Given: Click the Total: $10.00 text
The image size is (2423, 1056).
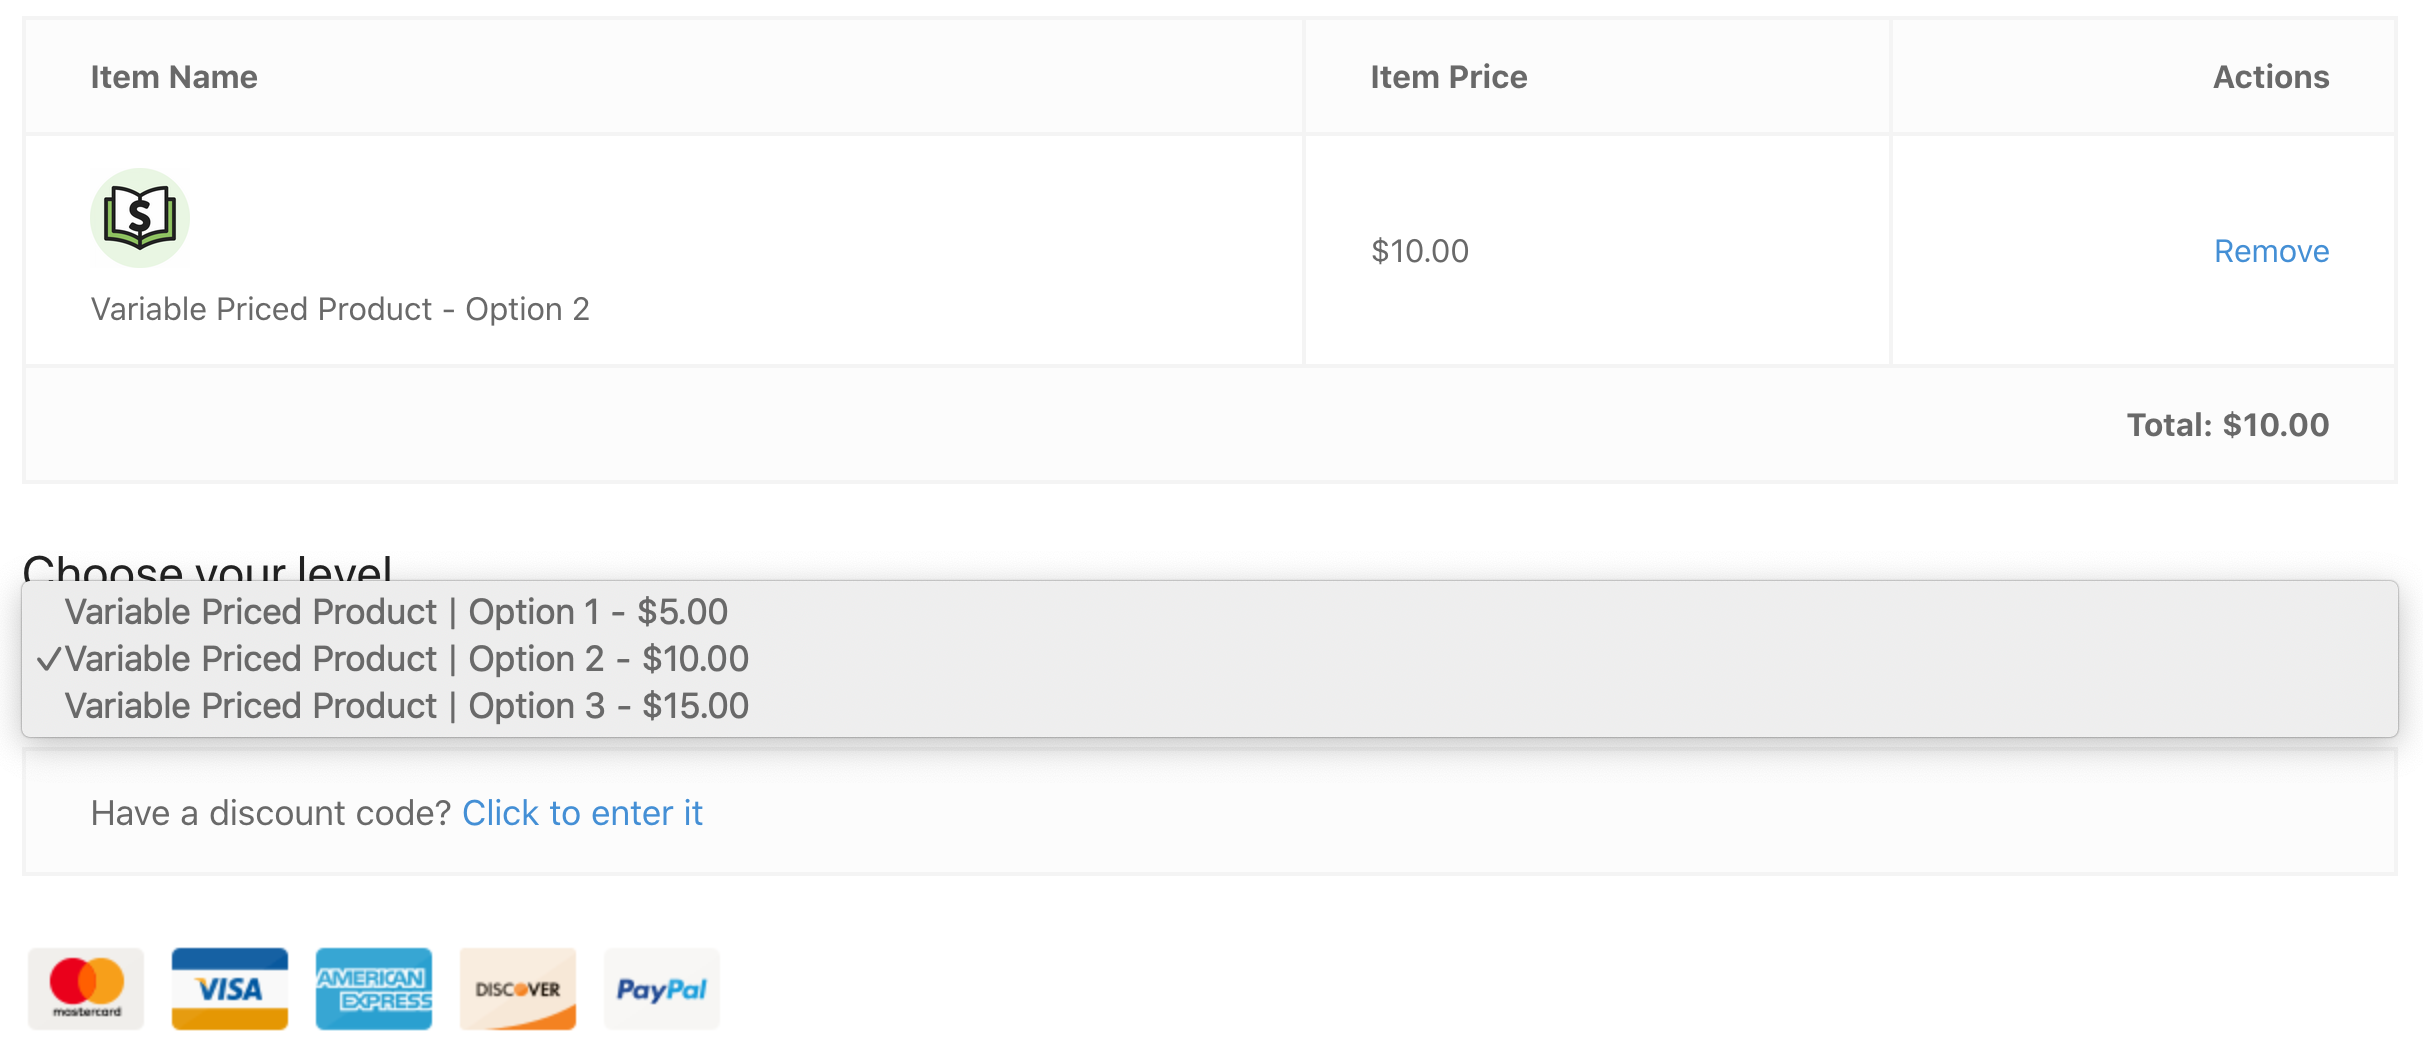Looking at the screenshot, I should tap(2228, 425).
